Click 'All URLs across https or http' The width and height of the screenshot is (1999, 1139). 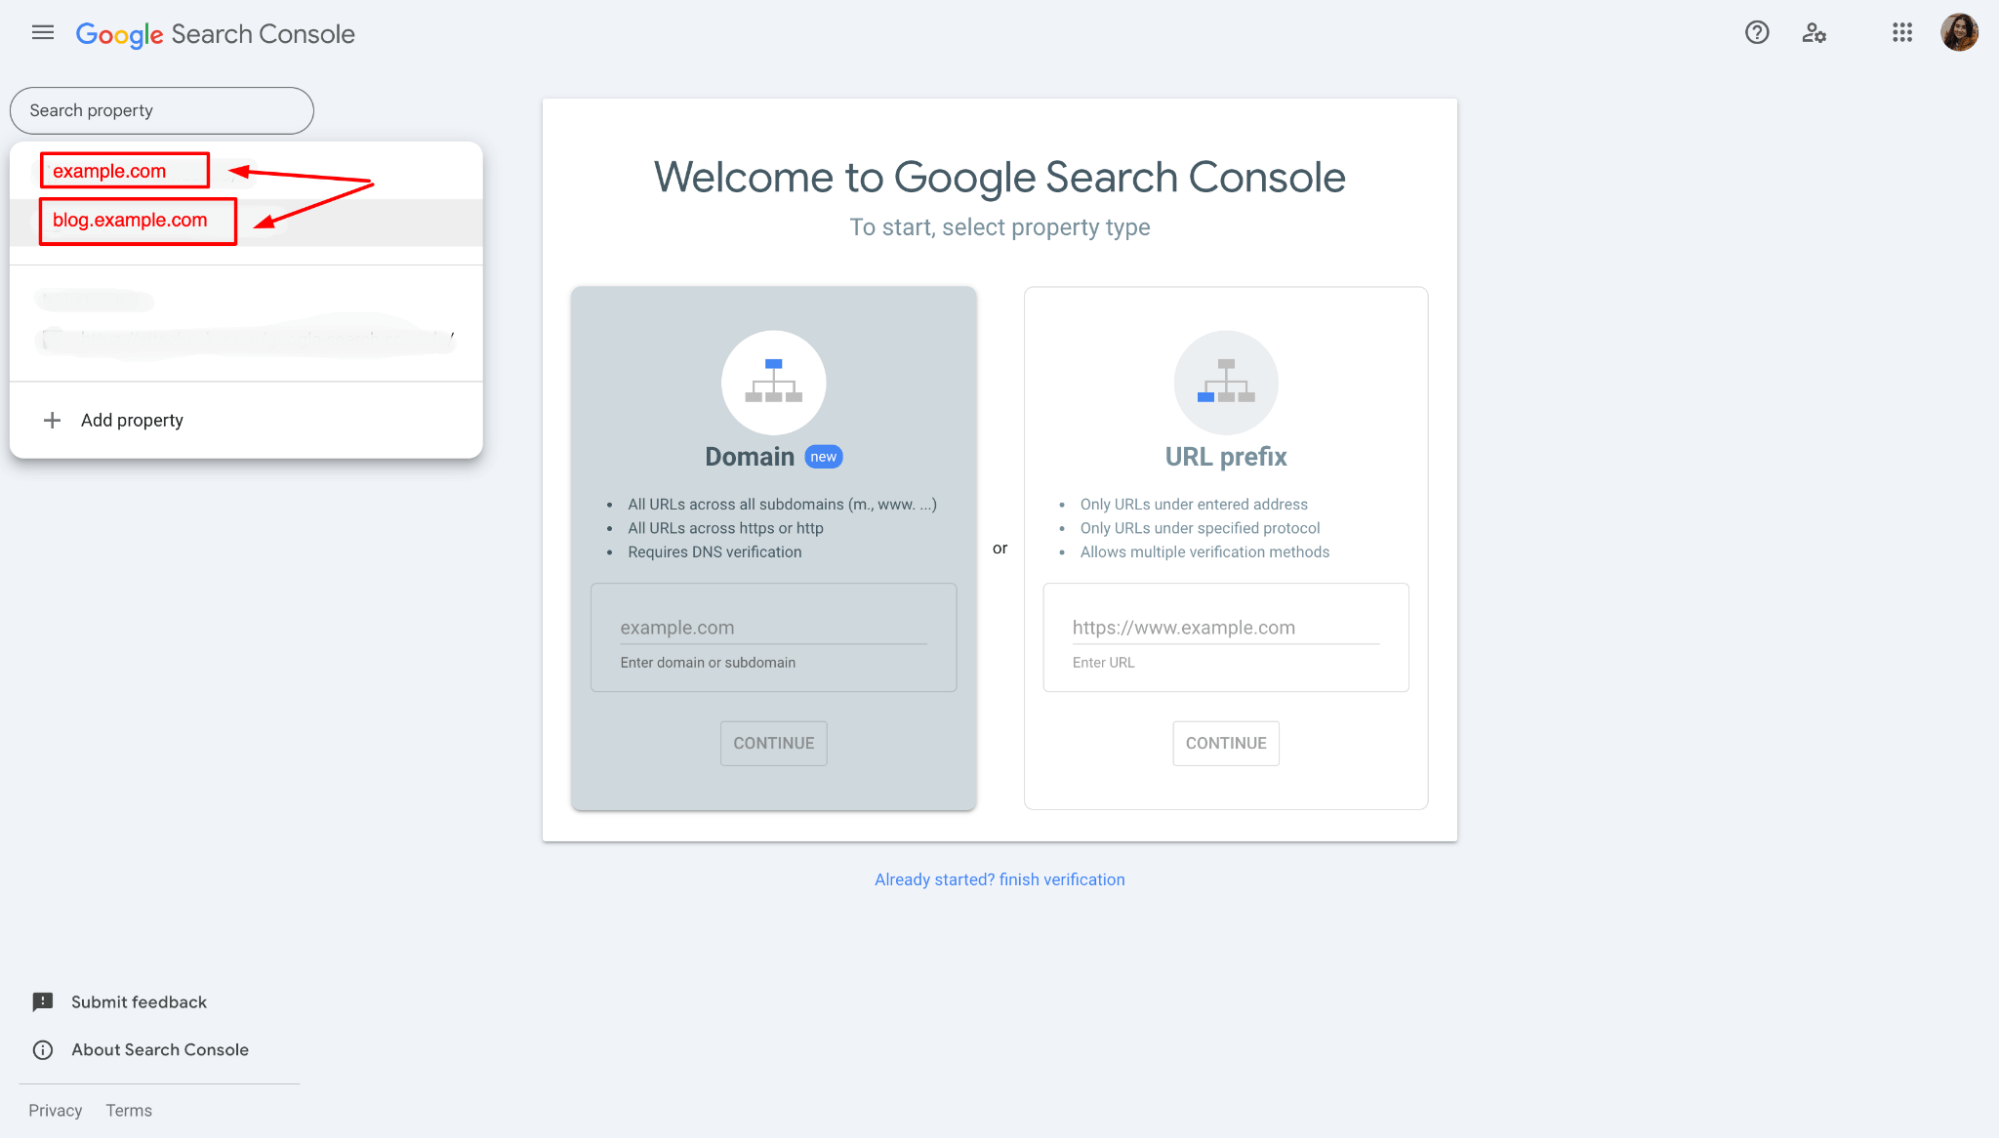pos(725,528)
